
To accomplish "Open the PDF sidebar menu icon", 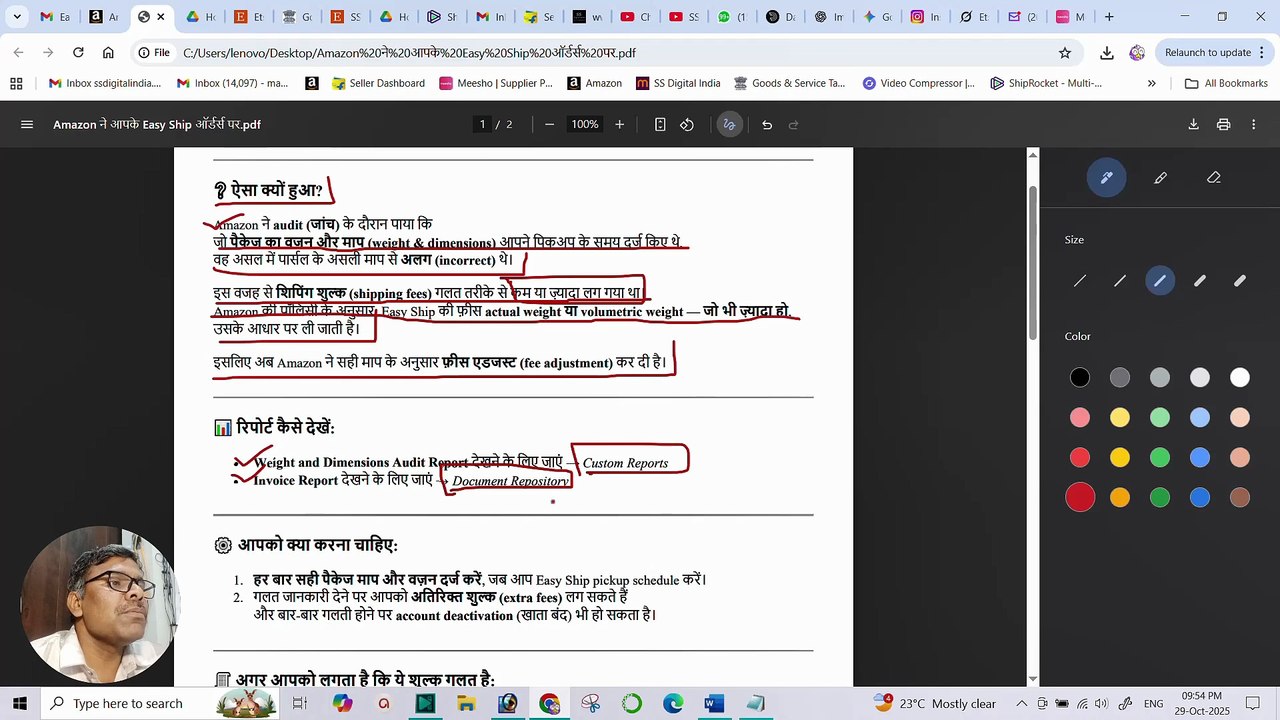I will click(x=27, y=125).
